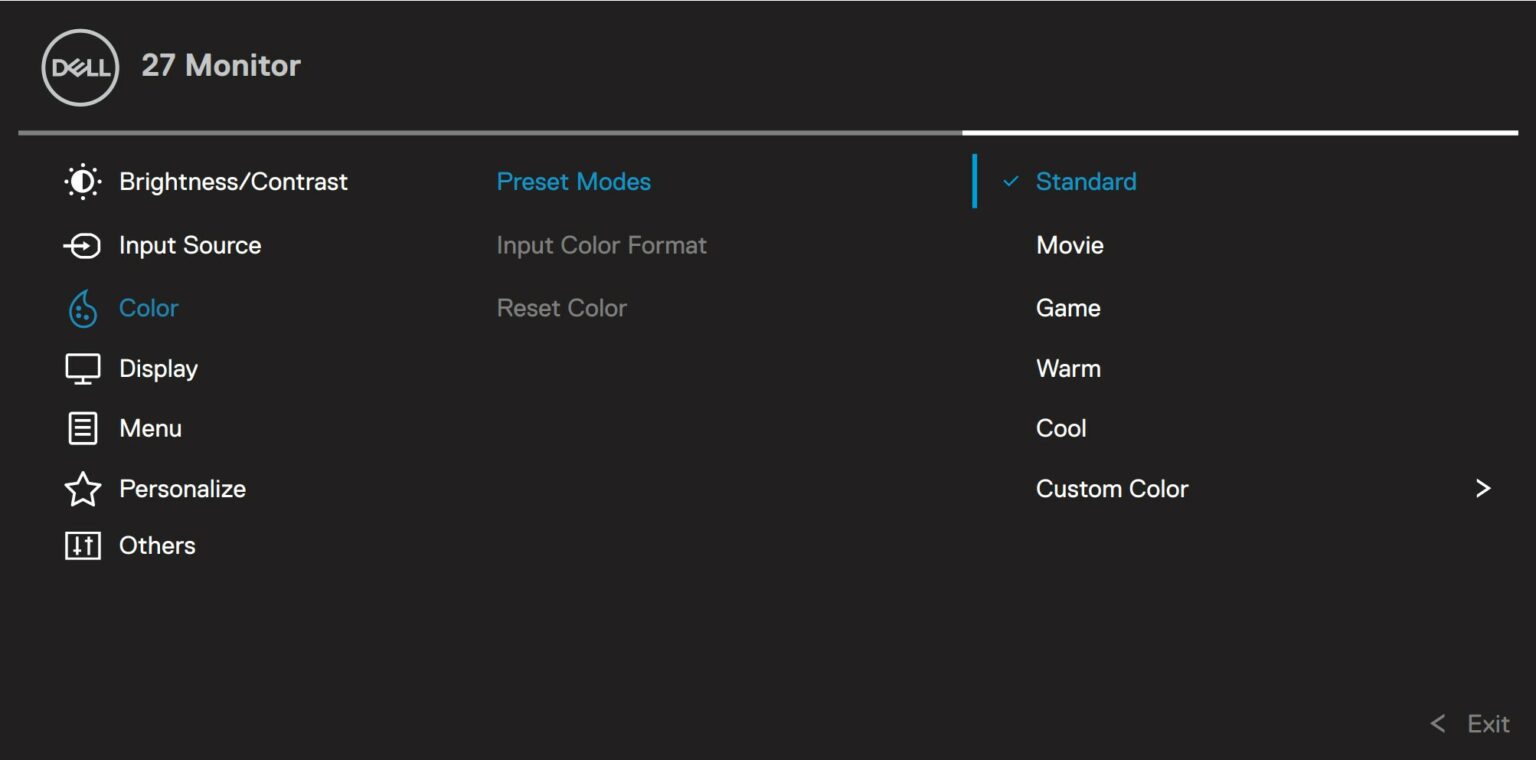Select the Warm color temperature preset

1068,368
